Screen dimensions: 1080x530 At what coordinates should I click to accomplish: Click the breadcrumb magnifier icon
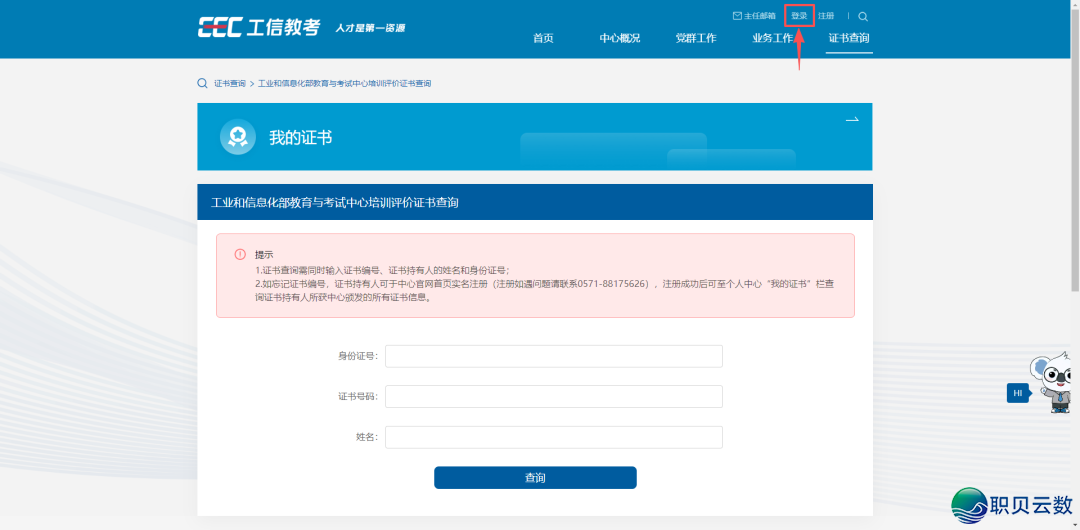pyautogui.click(x=202, y=83)
